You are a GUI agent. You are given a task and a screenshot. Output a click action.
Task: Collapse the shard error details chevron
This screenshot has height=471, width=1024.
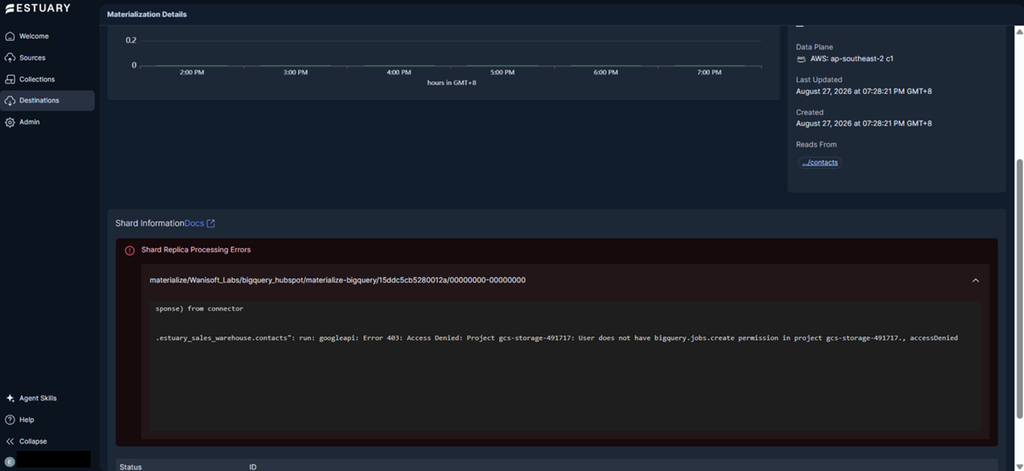pos(976,280)
